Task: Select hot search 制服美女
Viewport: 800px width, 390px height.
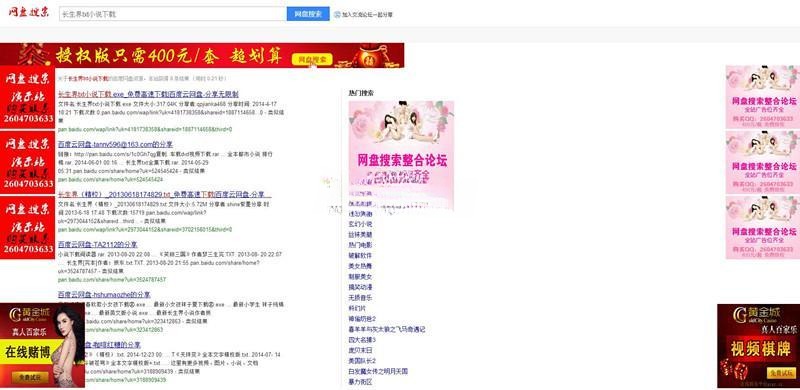Action: coord(360,277)
